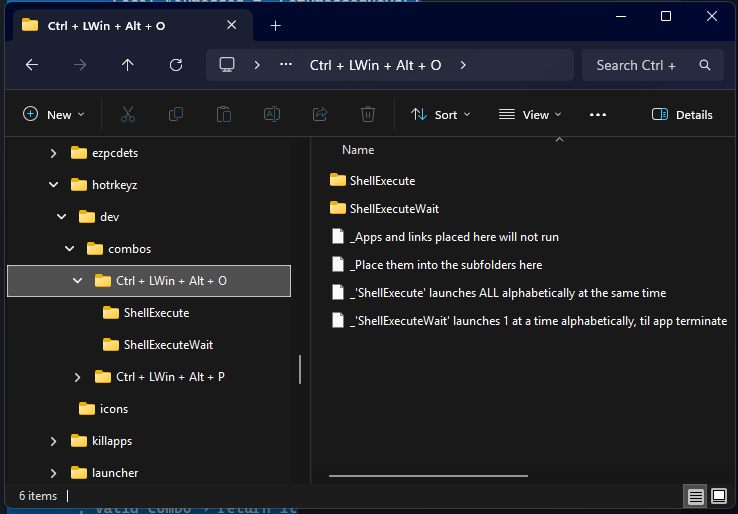Expand the killapps folder in tree
The image size is (738, 514).
pyautogui.click(x=53, y=441)
